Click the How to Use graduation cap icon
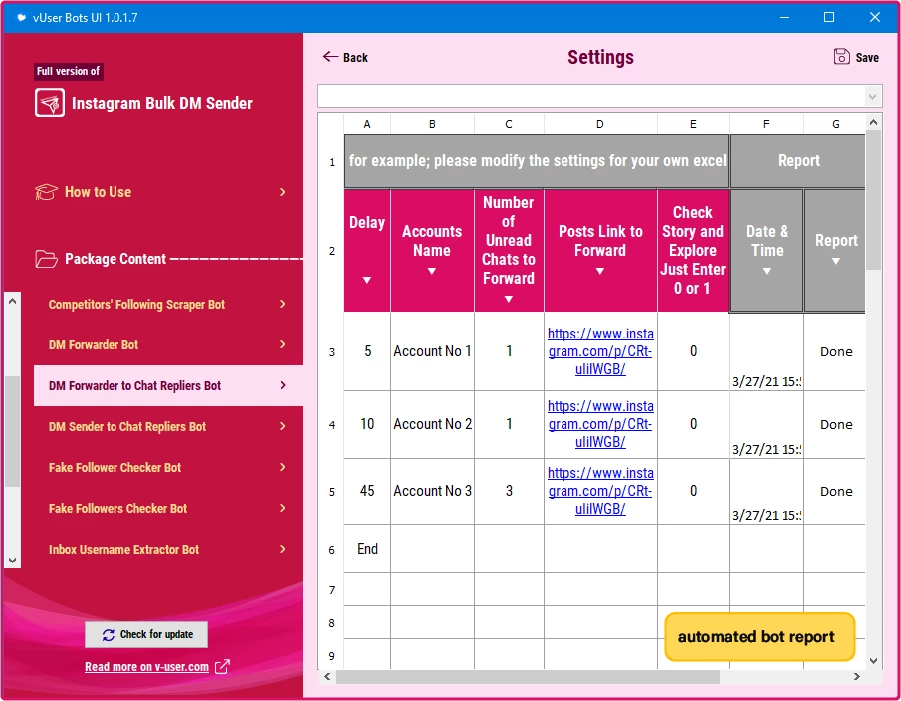 46,192
